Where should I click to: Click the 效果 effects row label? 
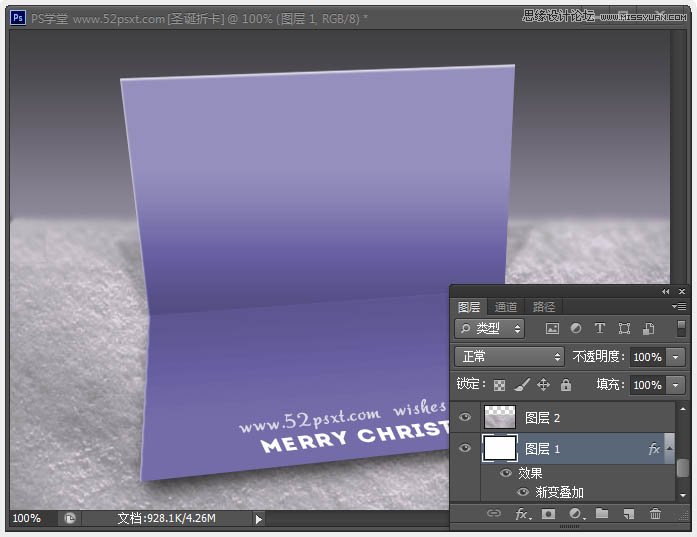click(x=530, y=473)
